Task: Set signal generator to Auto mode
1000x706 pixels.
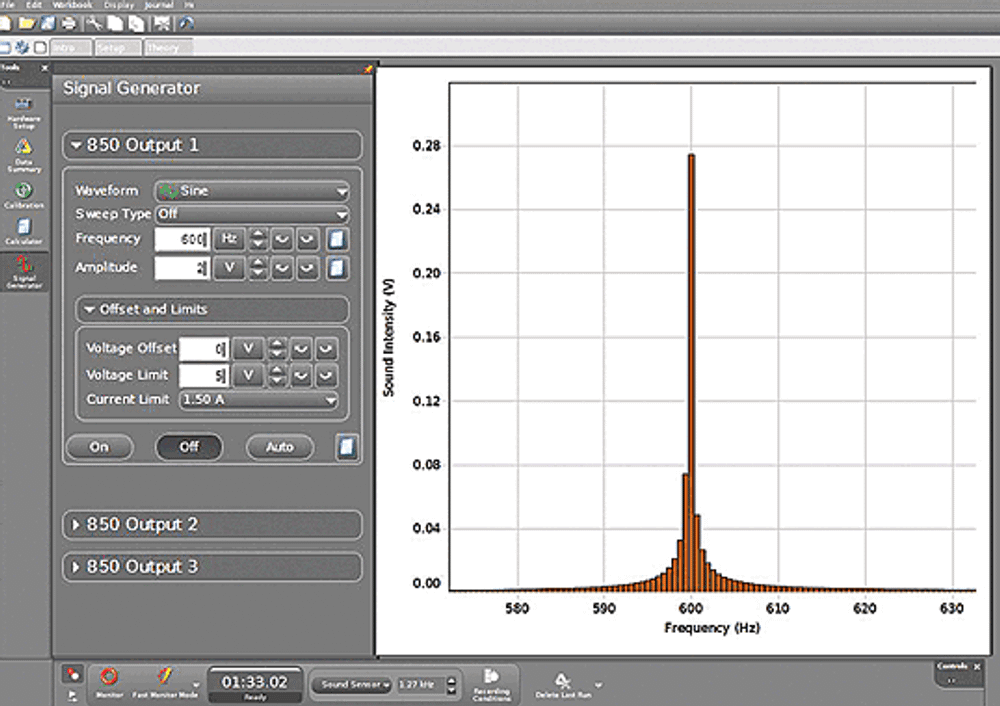Action: point(279,447)
